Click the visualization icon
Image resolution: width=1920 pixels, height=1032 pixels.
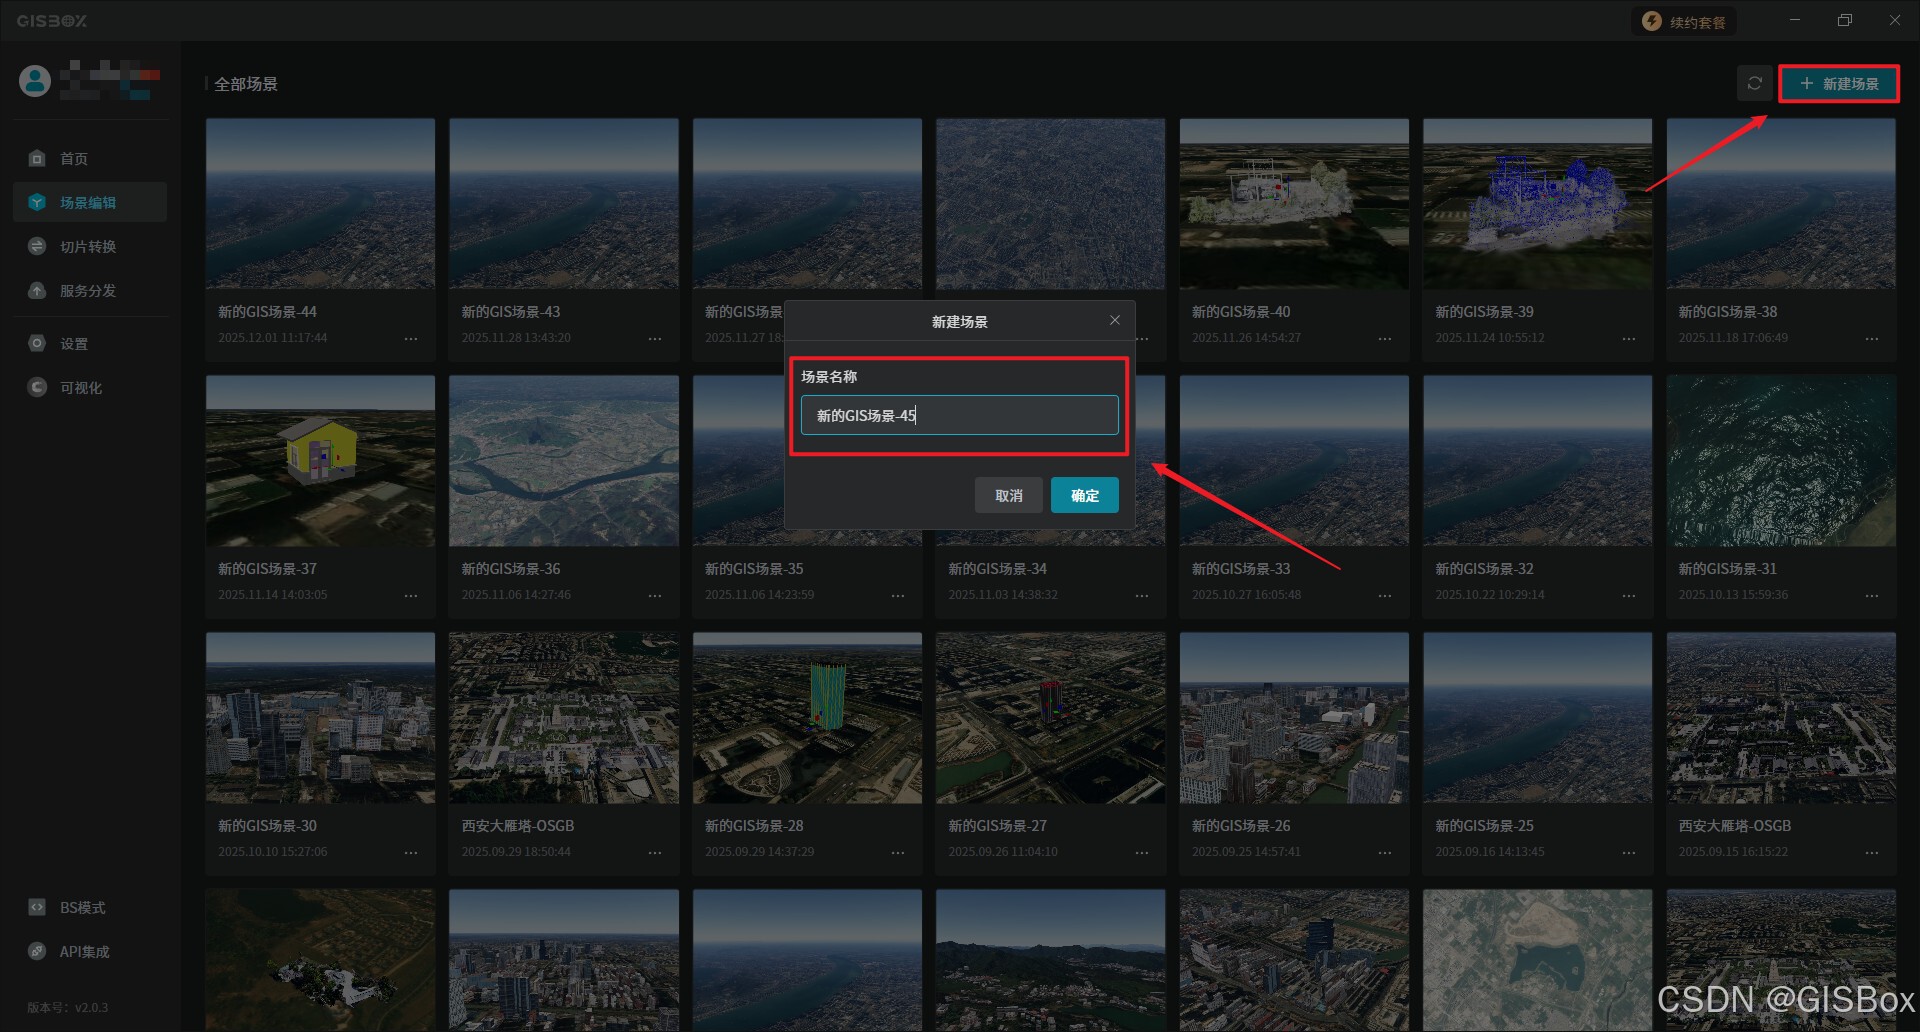(37, 387)
